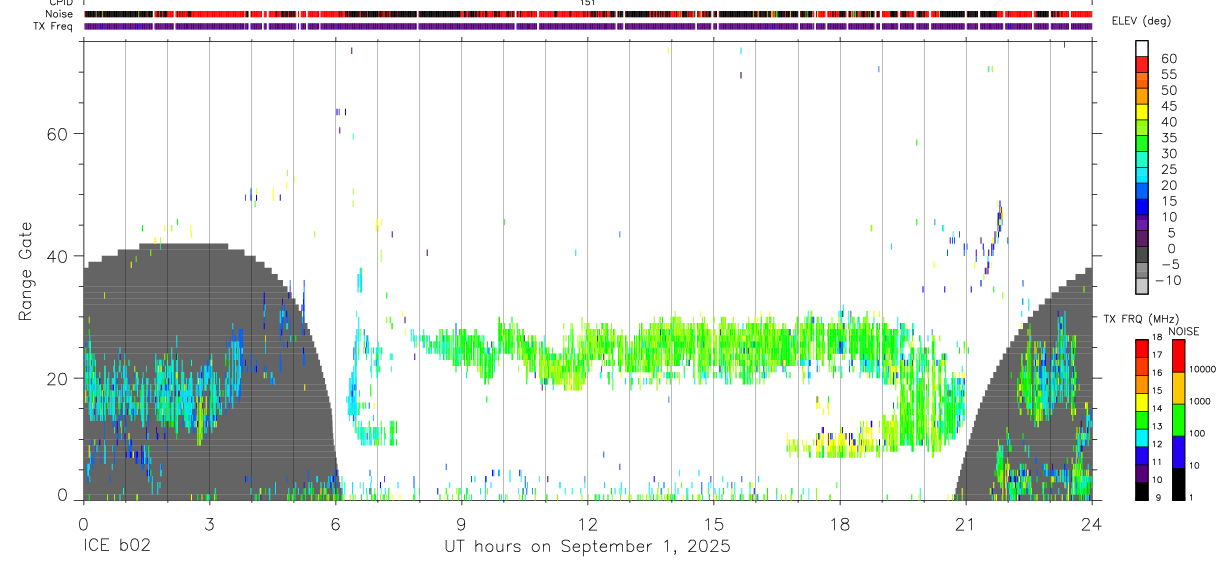Click ELEV colorbar label '45'
This screenshot has width=1228, height=567.
[1168, 106]
